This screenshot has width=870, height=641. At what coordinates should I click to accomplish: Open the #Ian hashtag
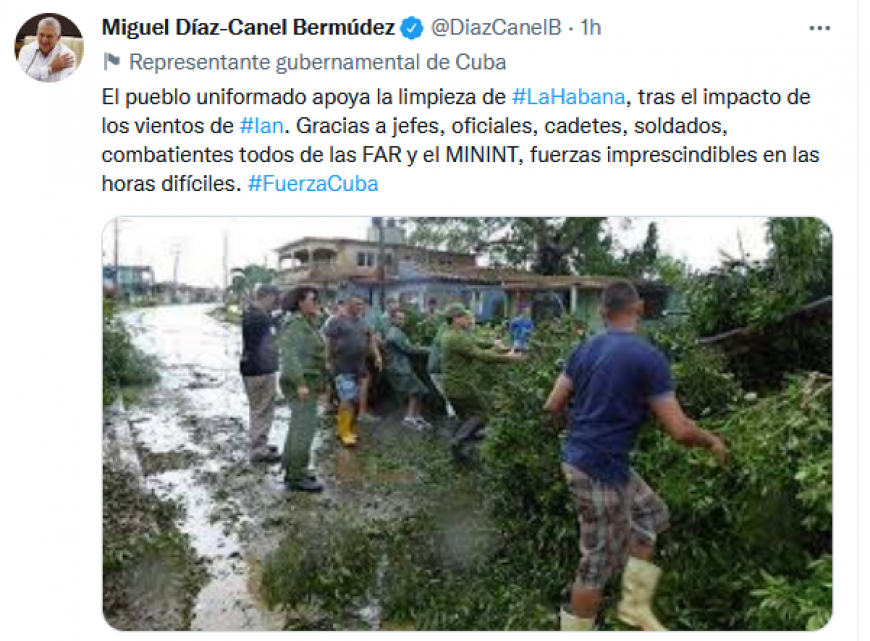pos(261,126)
